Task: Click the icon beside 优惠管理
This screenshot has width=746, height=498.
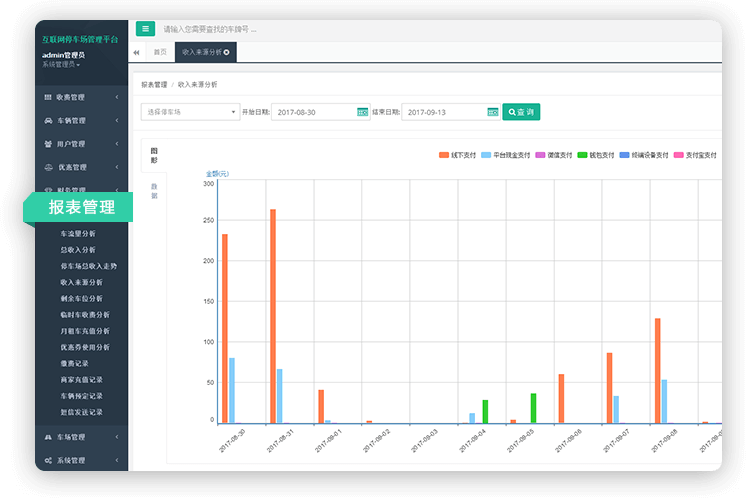Action: tap(48, 167)
